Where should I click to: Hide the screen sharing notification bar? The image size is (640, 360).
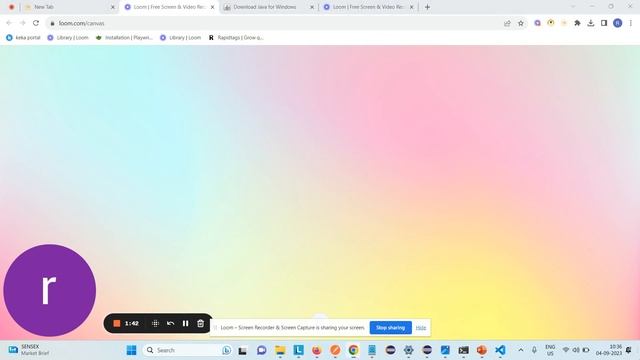421,328
